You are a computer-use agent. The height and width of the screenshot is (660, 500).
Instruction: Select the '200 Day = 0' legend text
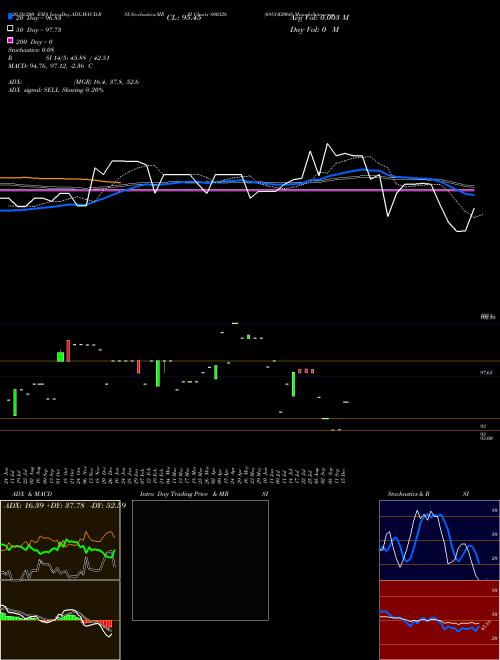(x=34, y=42)
